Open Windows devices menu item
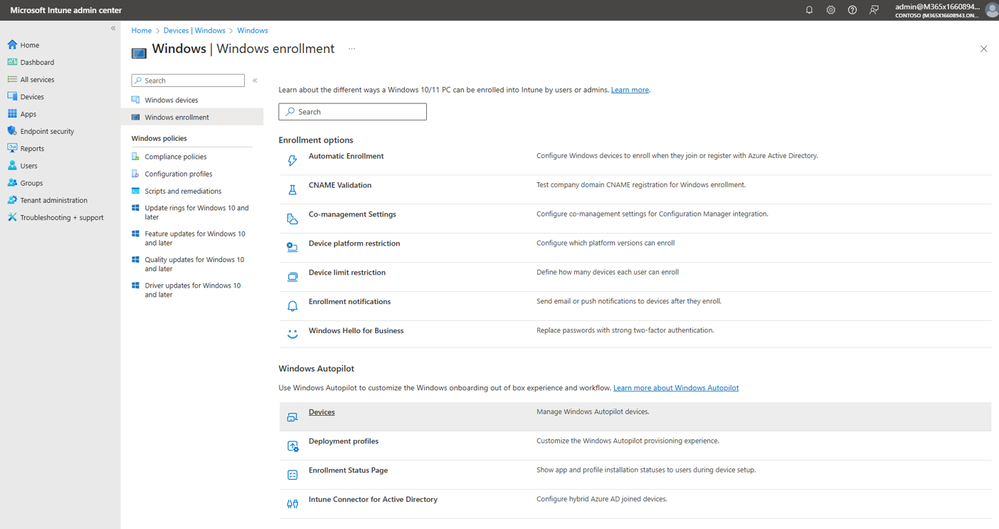999x529 pixels. coord(171,100)
